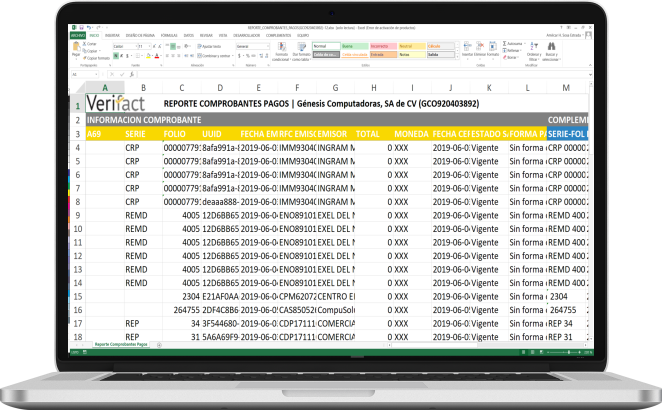Screen dimensions: 662x410
Task: Toggle italic K formatting button
Action: coord(122,56)
